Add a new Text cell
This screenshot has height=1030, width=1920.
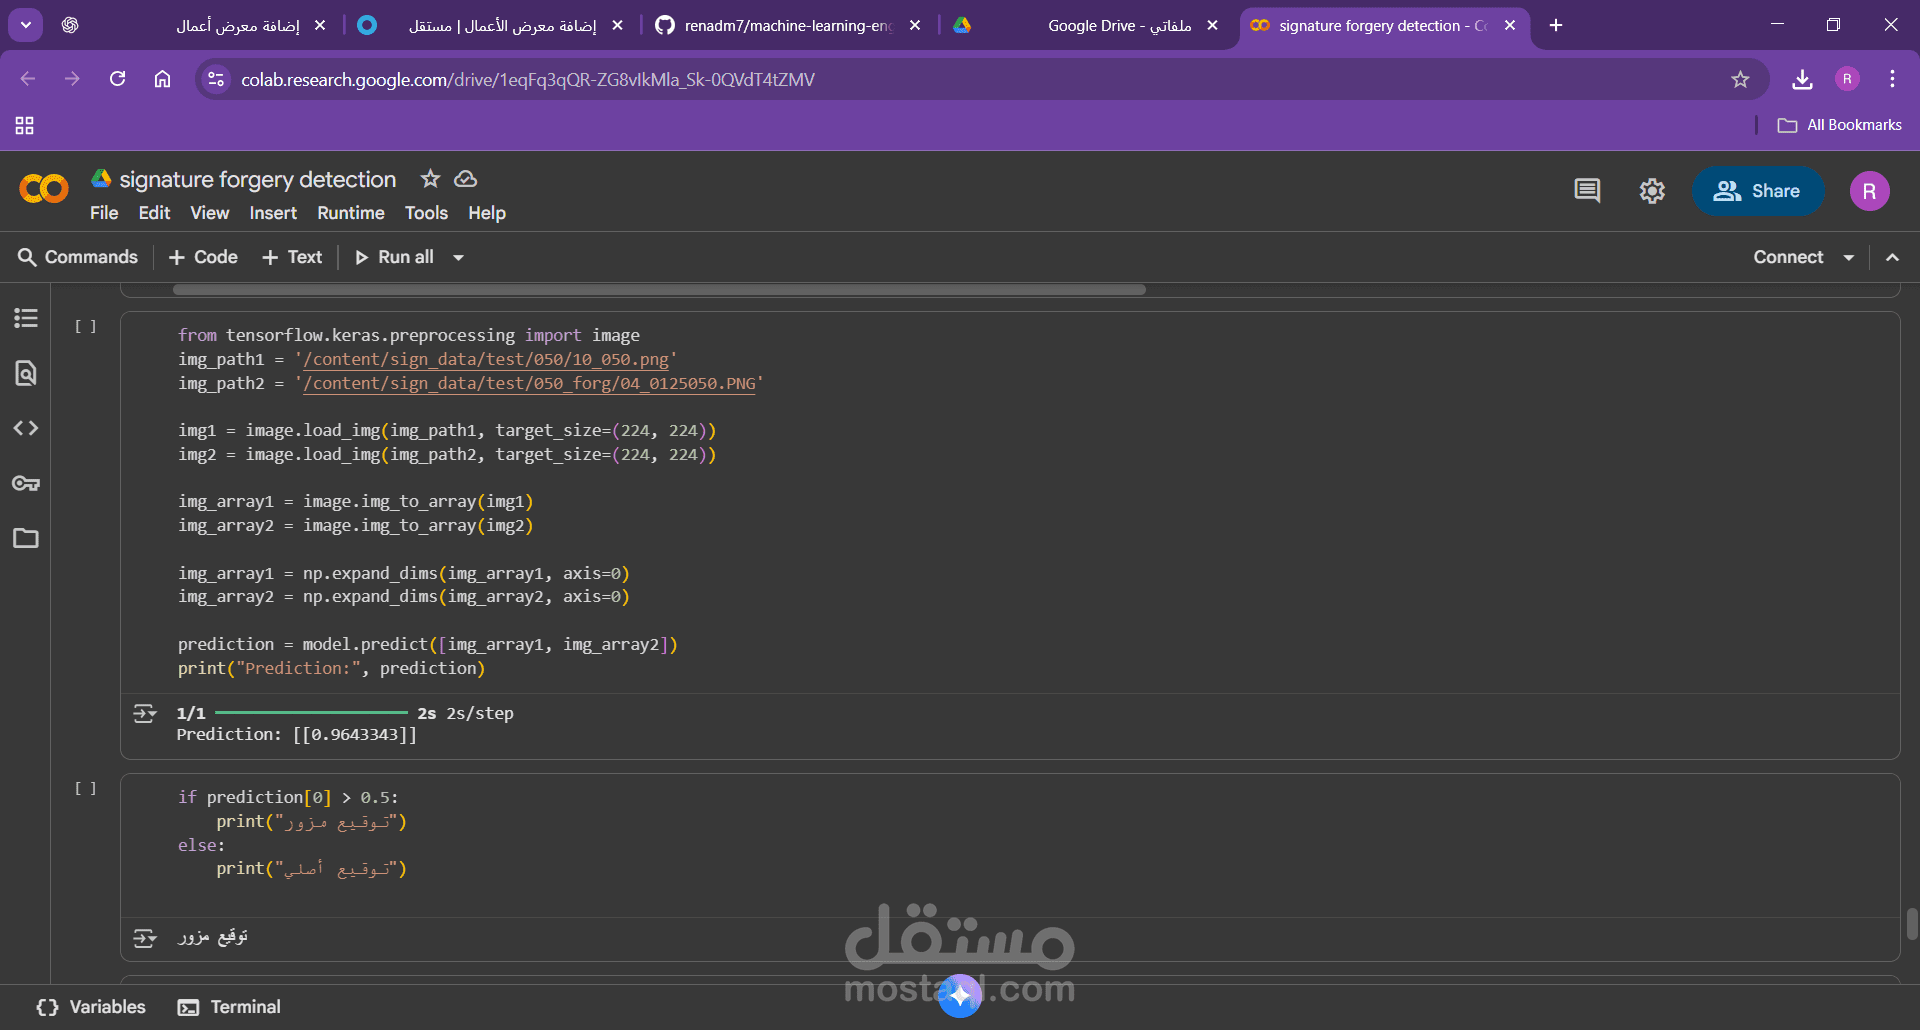(x=292, y=257)
